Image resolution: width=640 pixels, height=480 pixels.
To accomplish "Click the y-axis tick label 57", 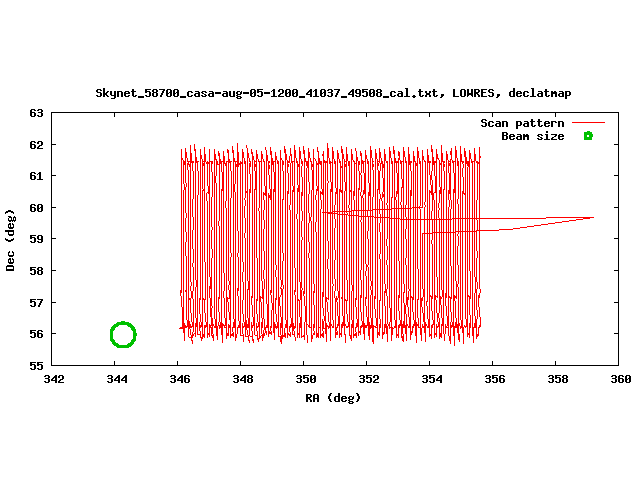I will click(36, 303).
